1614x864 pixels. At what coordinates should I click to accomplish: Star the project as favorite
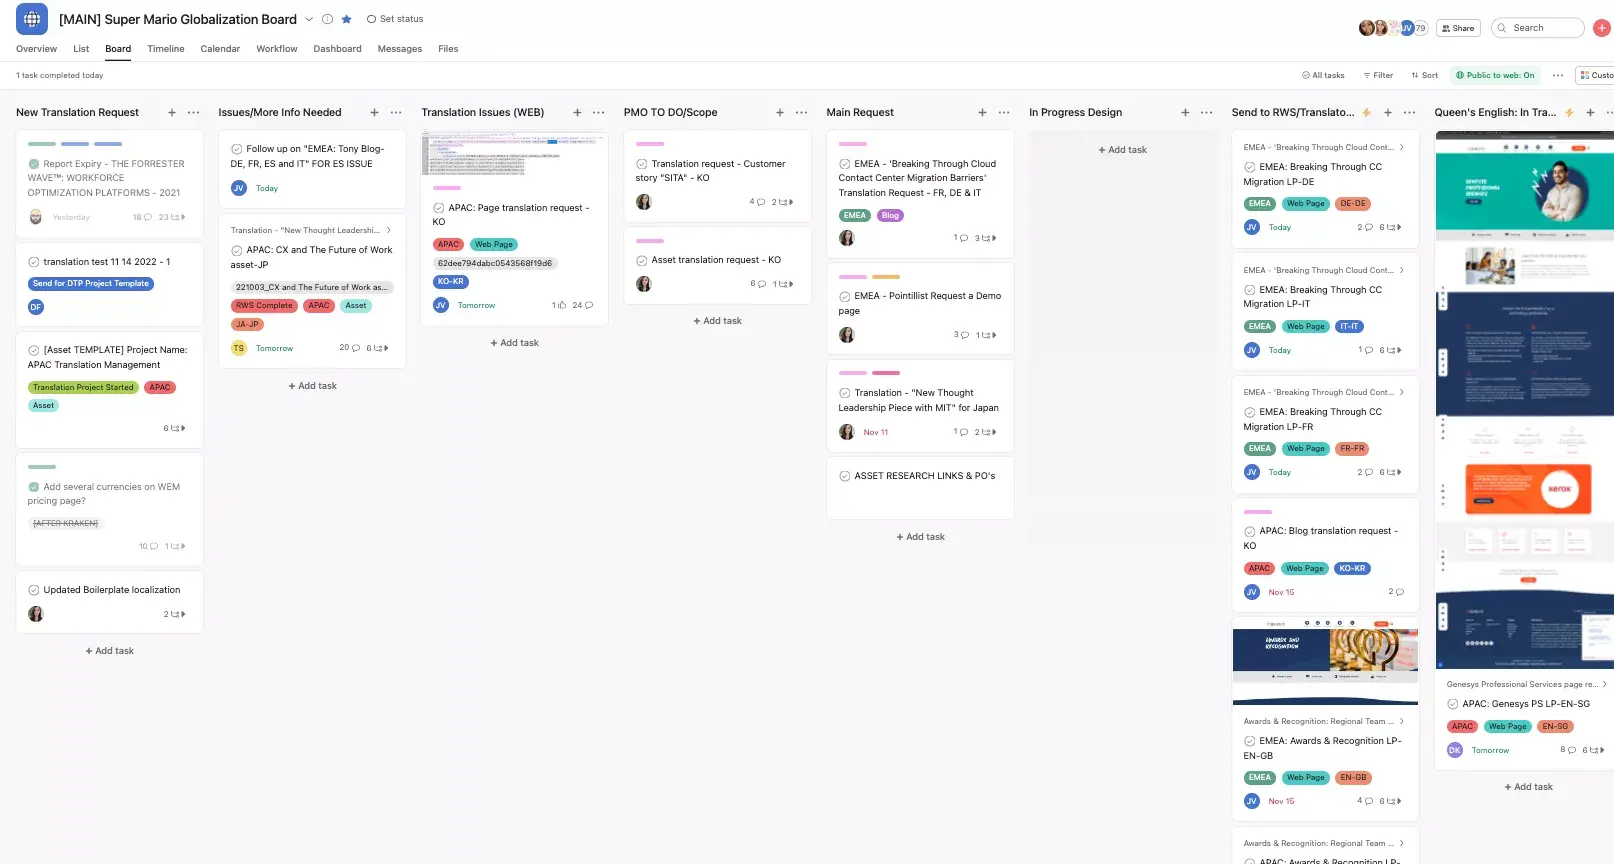(346, 19)
